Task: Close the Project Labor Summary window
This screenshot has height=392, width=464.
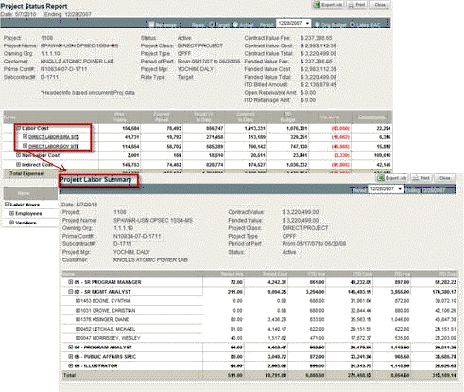Action: coord(444,178)
